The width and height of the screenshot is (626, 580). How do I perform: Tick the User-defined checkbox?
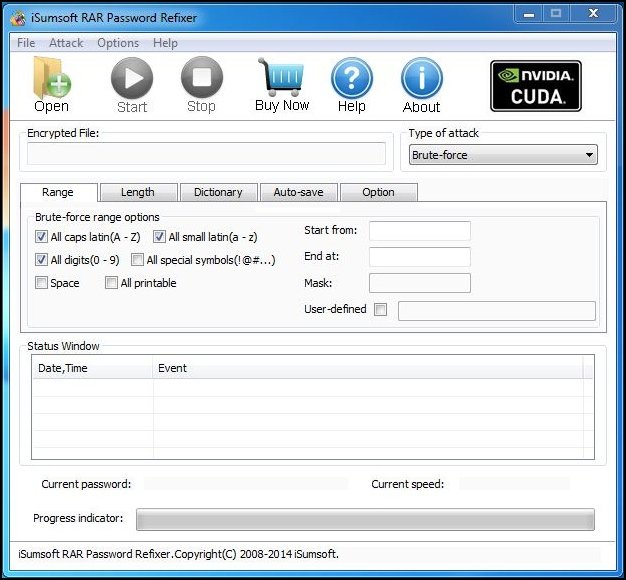(380, 309)
